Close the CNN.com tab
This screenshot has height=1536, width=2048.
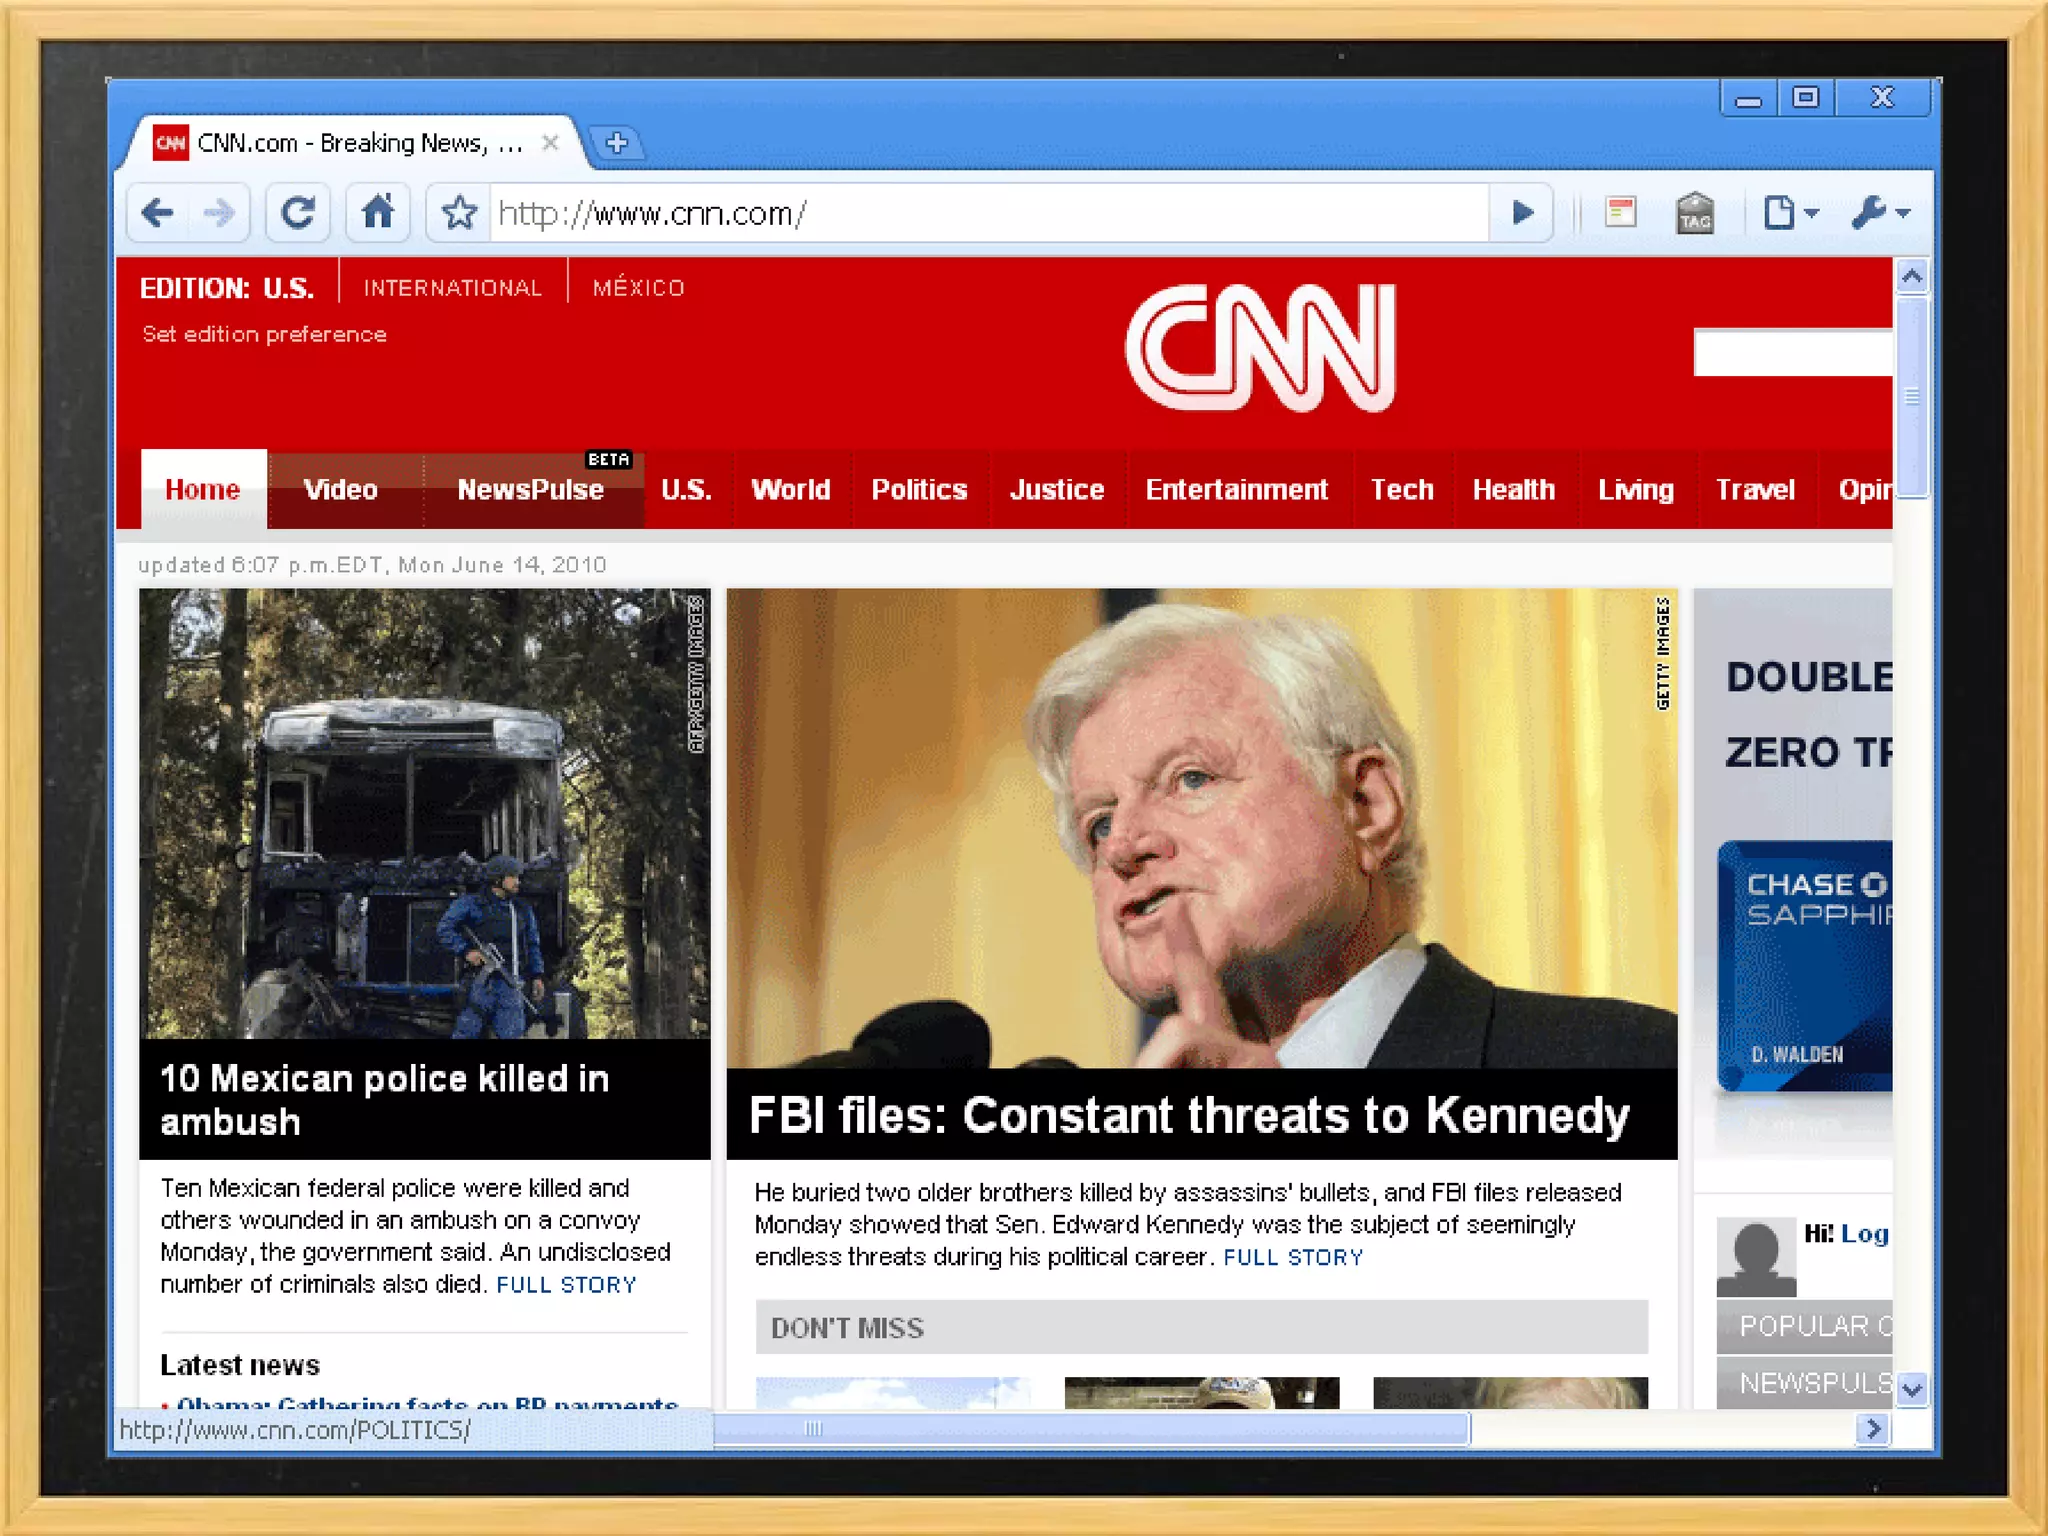click(x=550, y=143)
